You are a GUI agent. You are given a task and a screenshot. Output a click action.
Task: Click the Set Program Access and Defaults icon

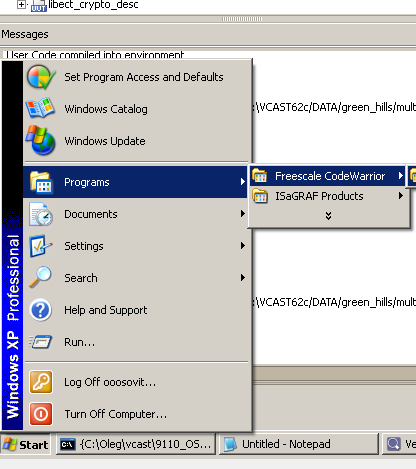41,77
